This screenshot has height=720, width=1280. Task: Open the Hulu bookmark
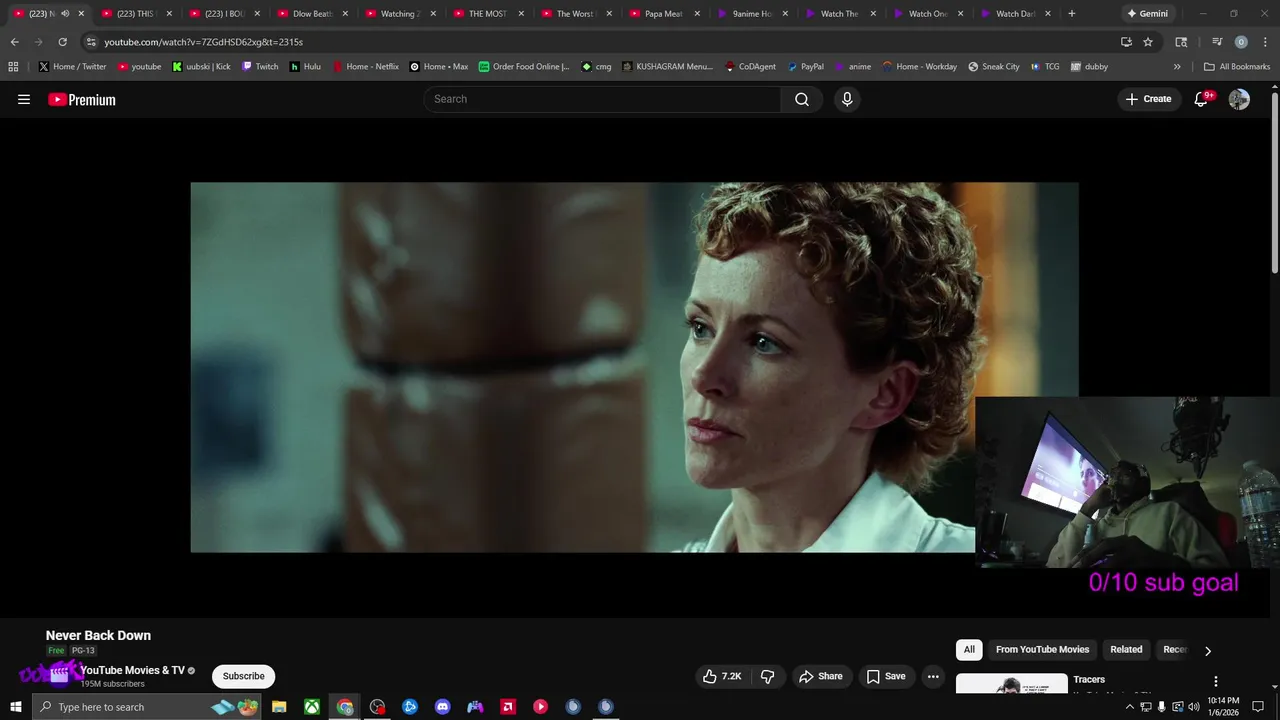pyautogui.click(x=305, y=67)
